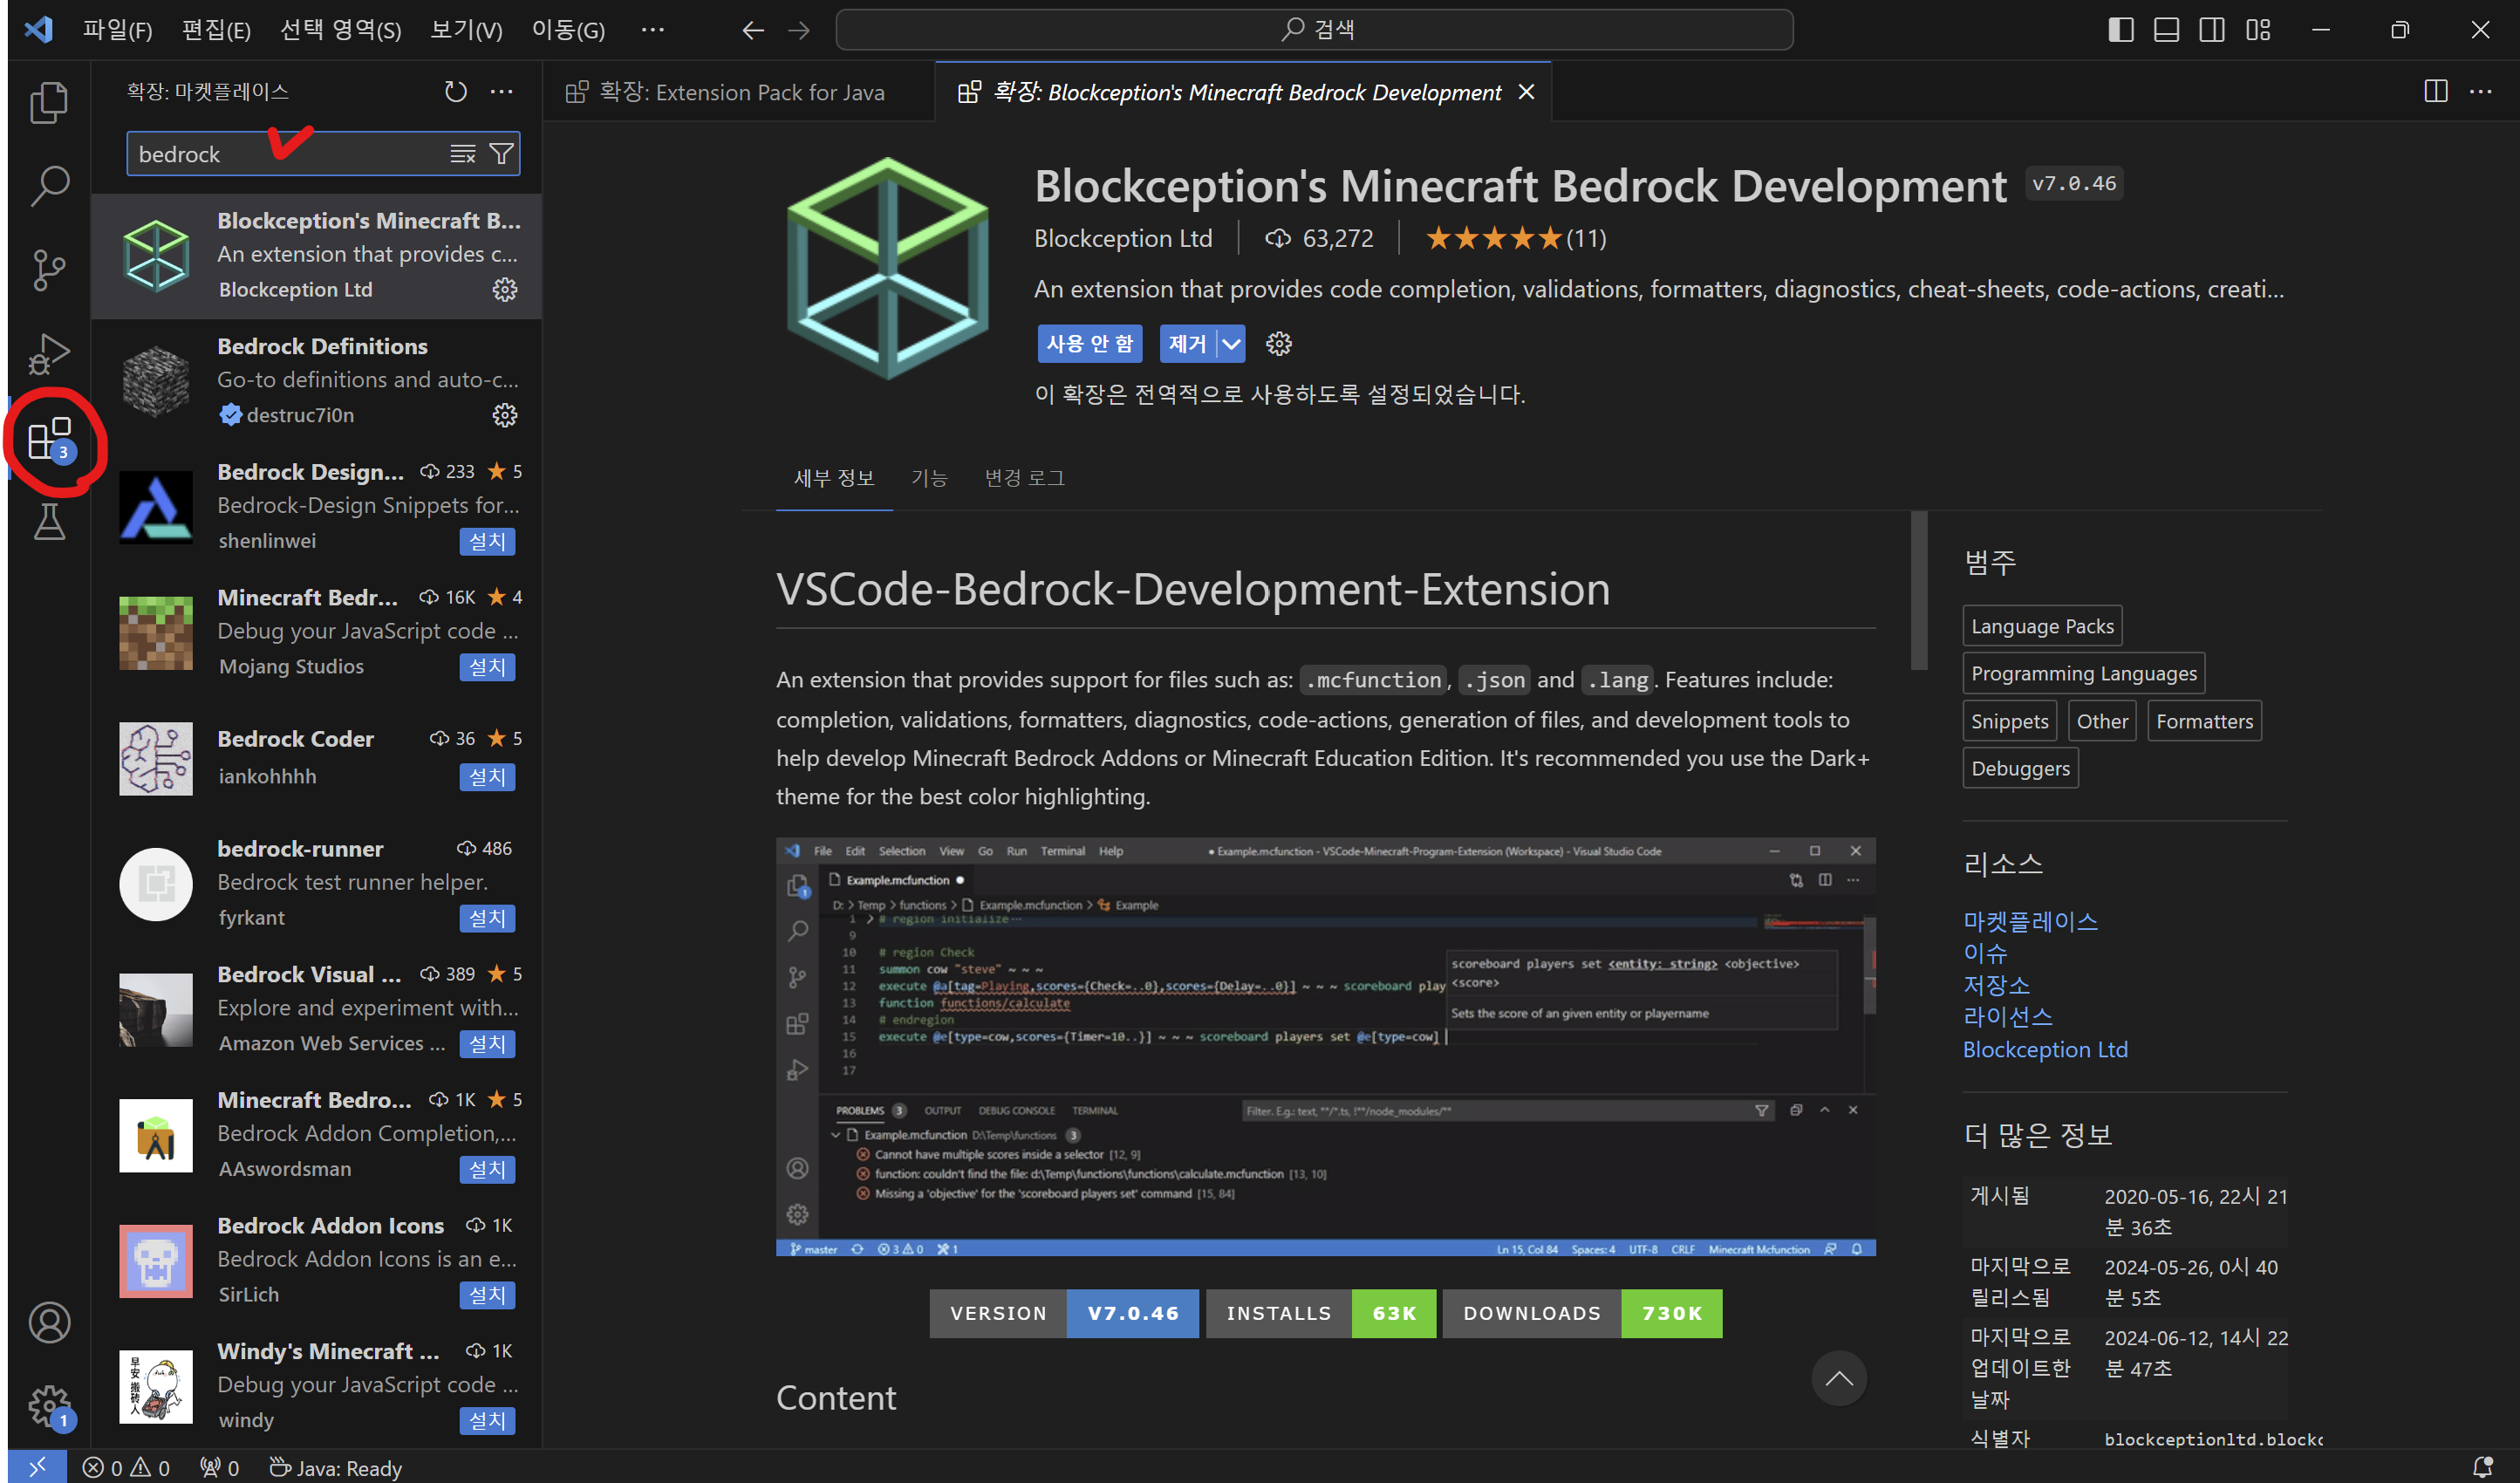Image resolution: width=2520 pixels, height=1483 pixels.
Task: Install the Bedrock Addon Icons extension
Action: [x=487, y=1295]
